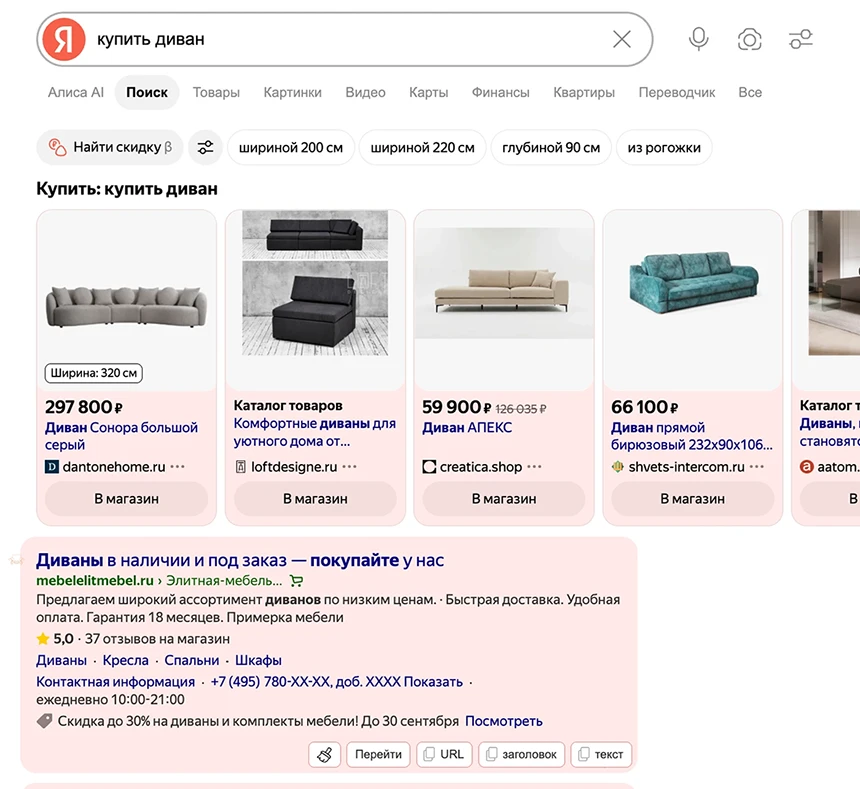Click the Посмотреть discount link
This screenshot has height=789, width=860.
coord(503,721)
